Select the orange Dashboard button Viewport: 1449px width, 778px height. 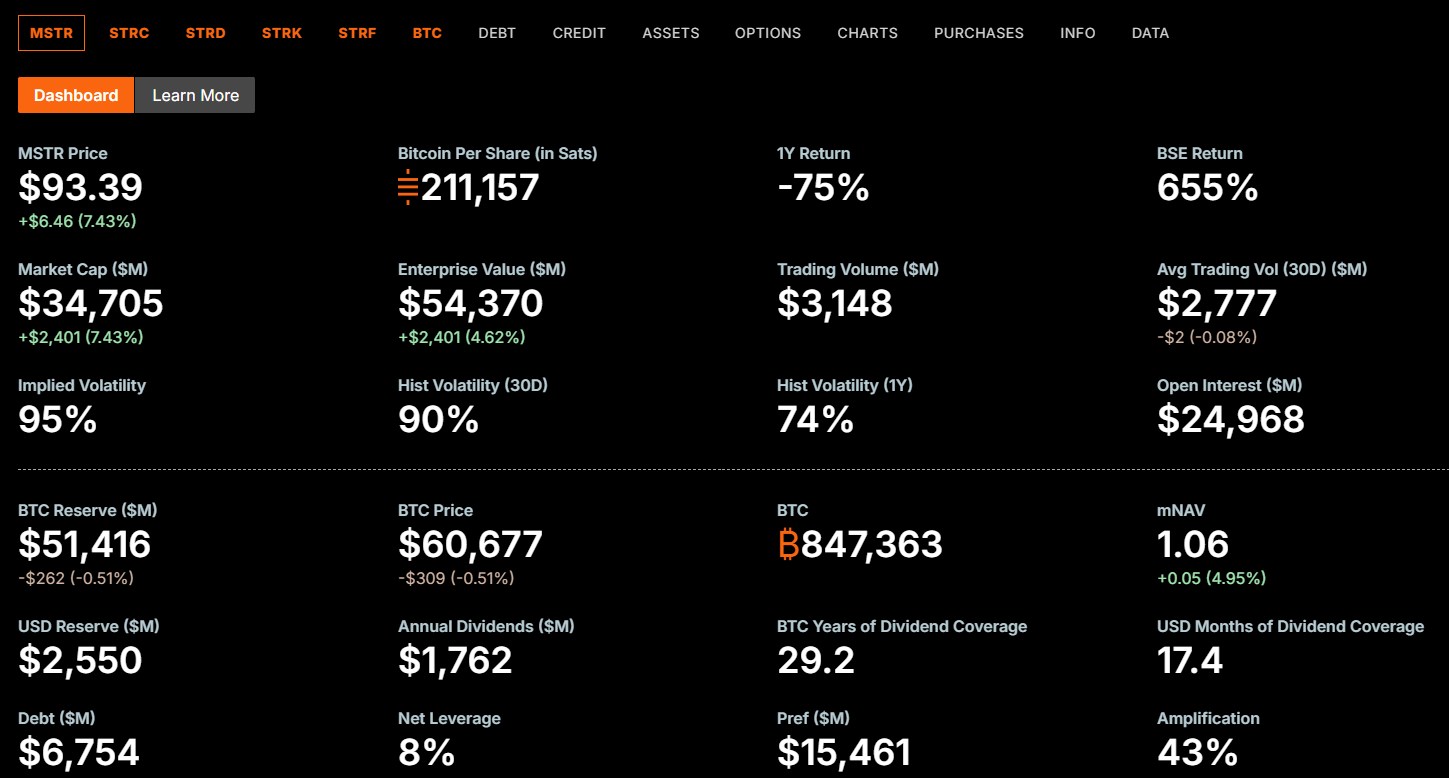click(x=76, y=95)
